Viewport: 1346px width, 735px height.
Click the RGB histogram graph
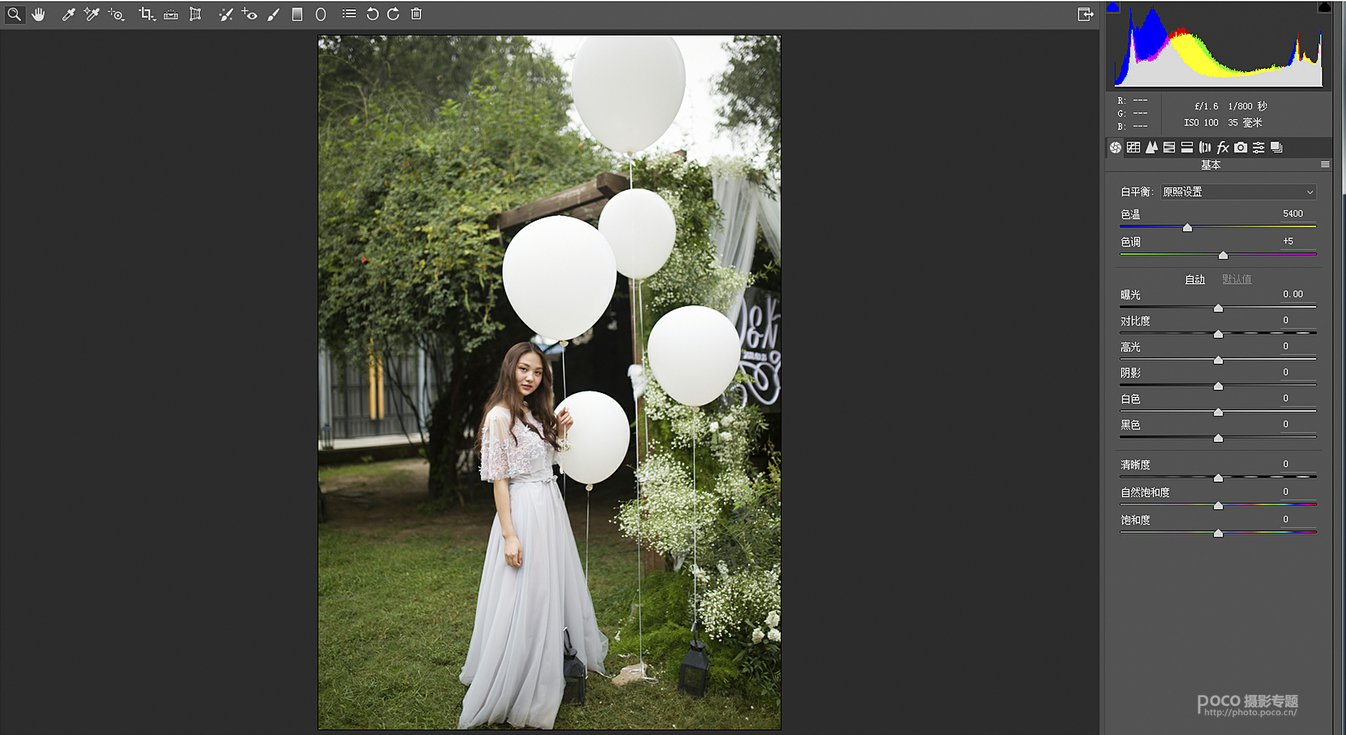click(x=1219, y=47)
